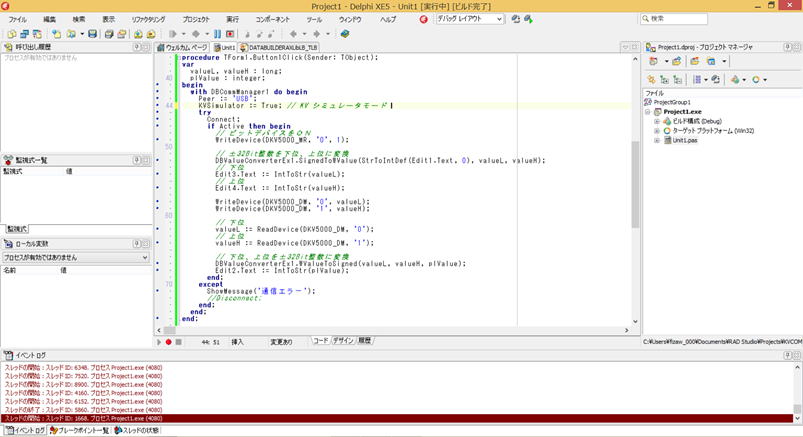Click the editor horizontal scroll right arrow
Screen dimensions: 803x437
(x=626, y=330)
